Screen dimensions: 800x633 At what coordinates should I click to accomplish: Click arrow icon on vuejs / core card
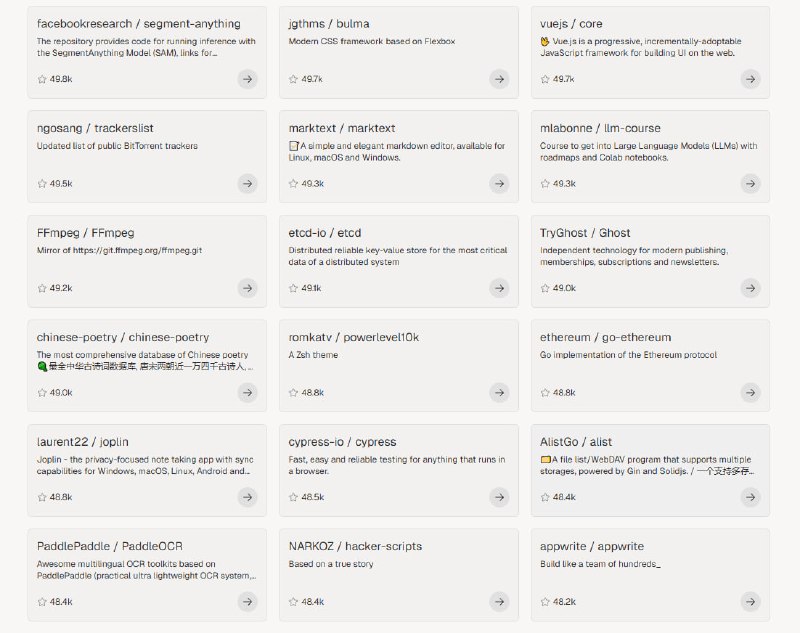click(751, 79)
